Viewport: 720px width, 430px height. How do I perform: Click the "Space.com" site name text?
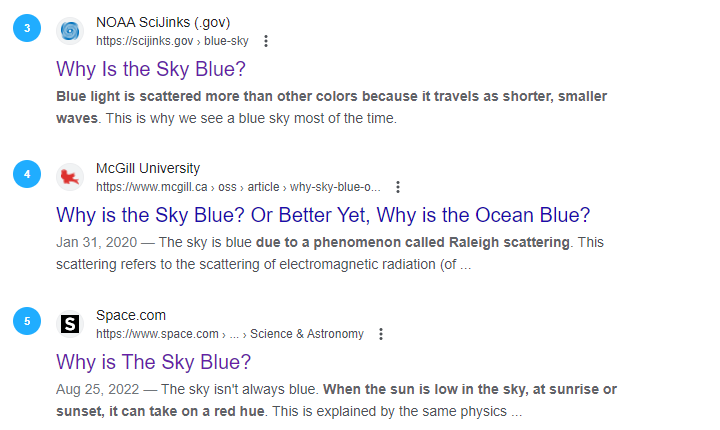tap(131, 315)
